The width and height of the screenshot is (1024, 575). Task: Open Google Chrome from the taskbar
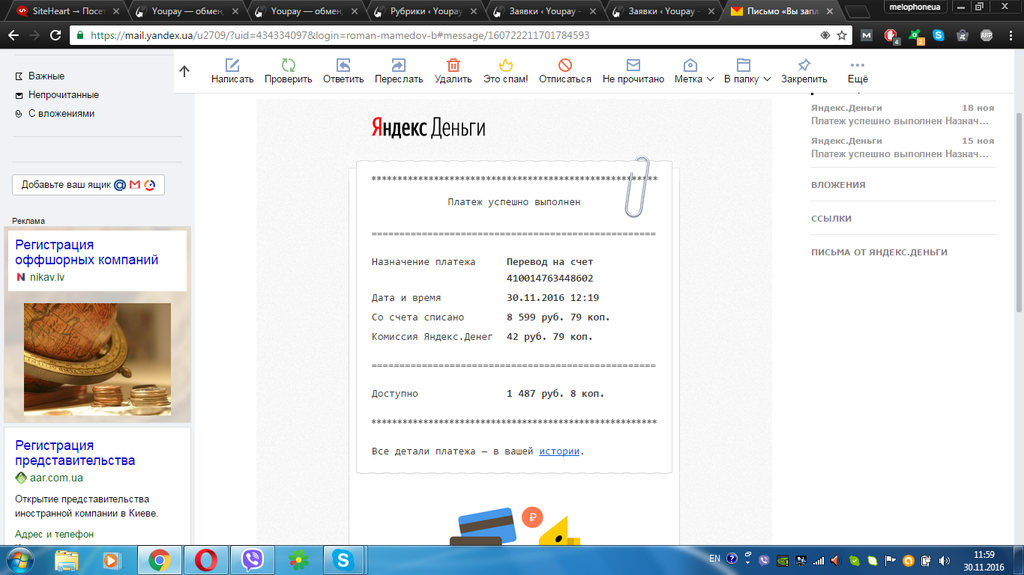pos(159,560)
